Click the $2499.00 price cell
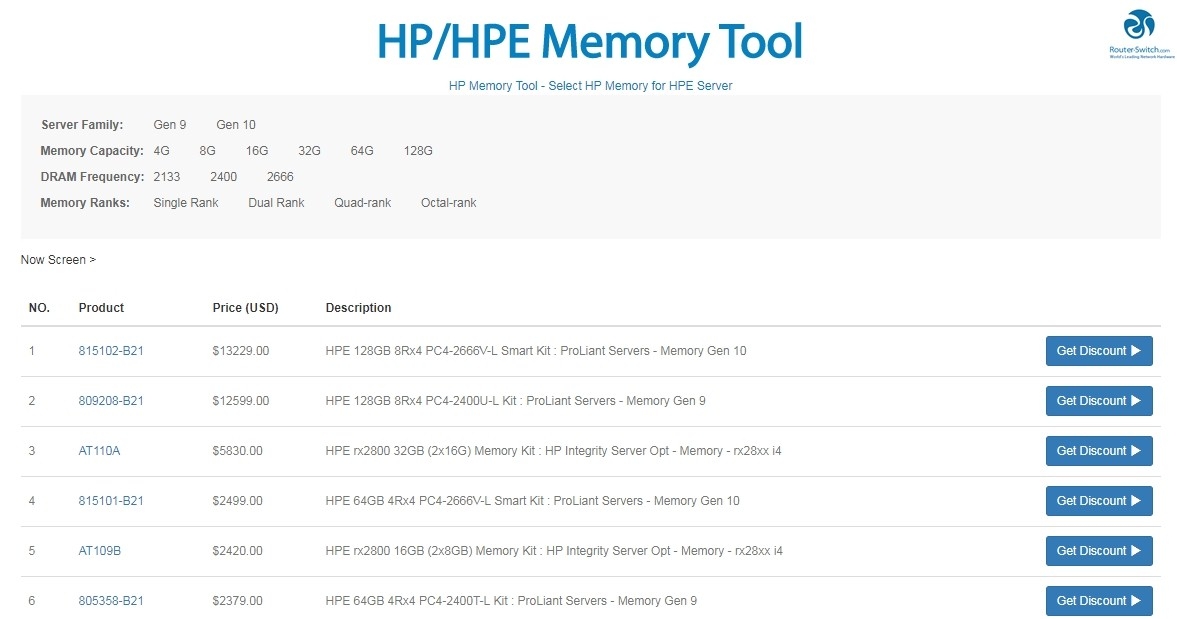The width and height of the screenshot is (1177, 619). [x=237, y=501]
